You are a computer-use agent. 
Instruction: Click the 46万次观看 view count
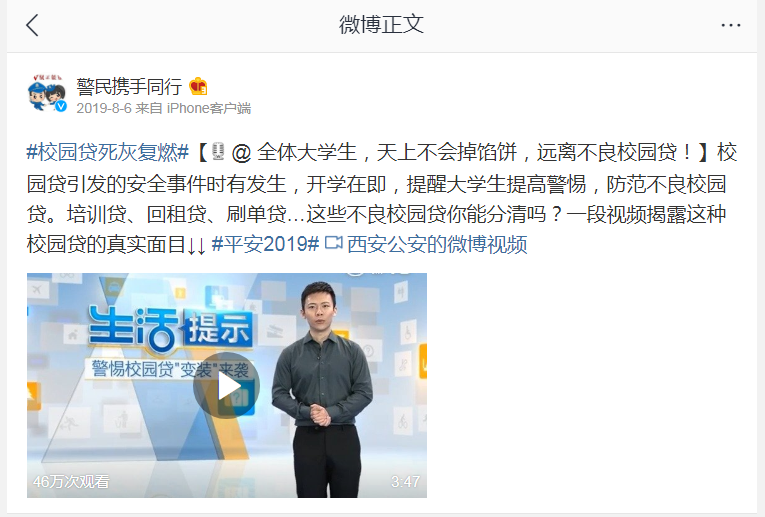click(x=71, y=481)
